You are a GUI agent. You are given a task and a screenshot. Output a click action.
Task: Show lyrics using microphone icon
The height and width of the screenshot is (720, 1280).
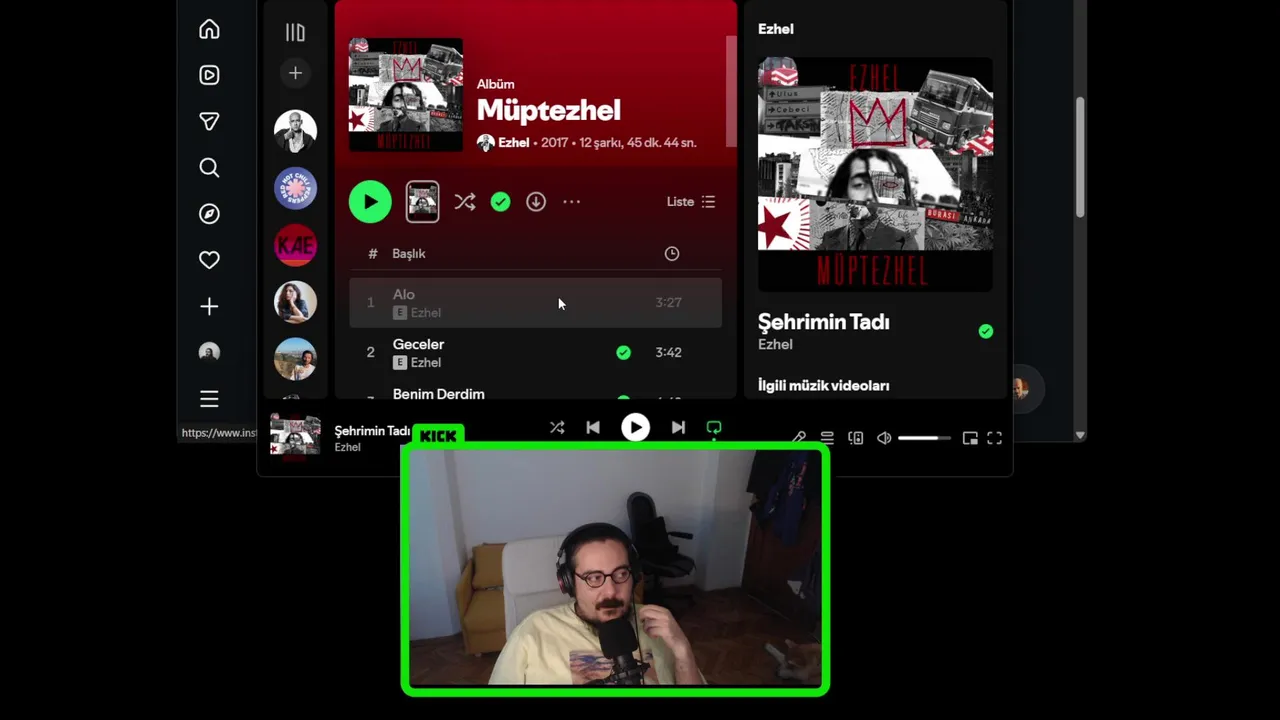click(799, 438)
